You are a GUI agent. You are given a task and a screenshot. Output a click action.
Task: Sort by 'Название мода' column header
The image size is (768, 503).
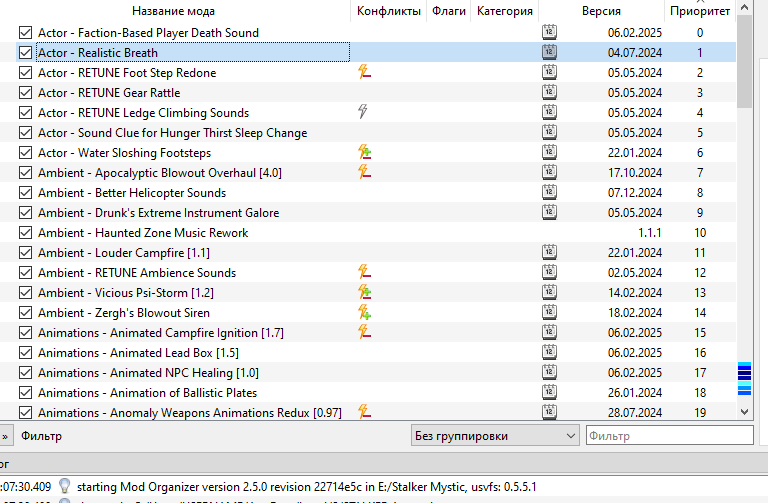(x=173, y=11)
